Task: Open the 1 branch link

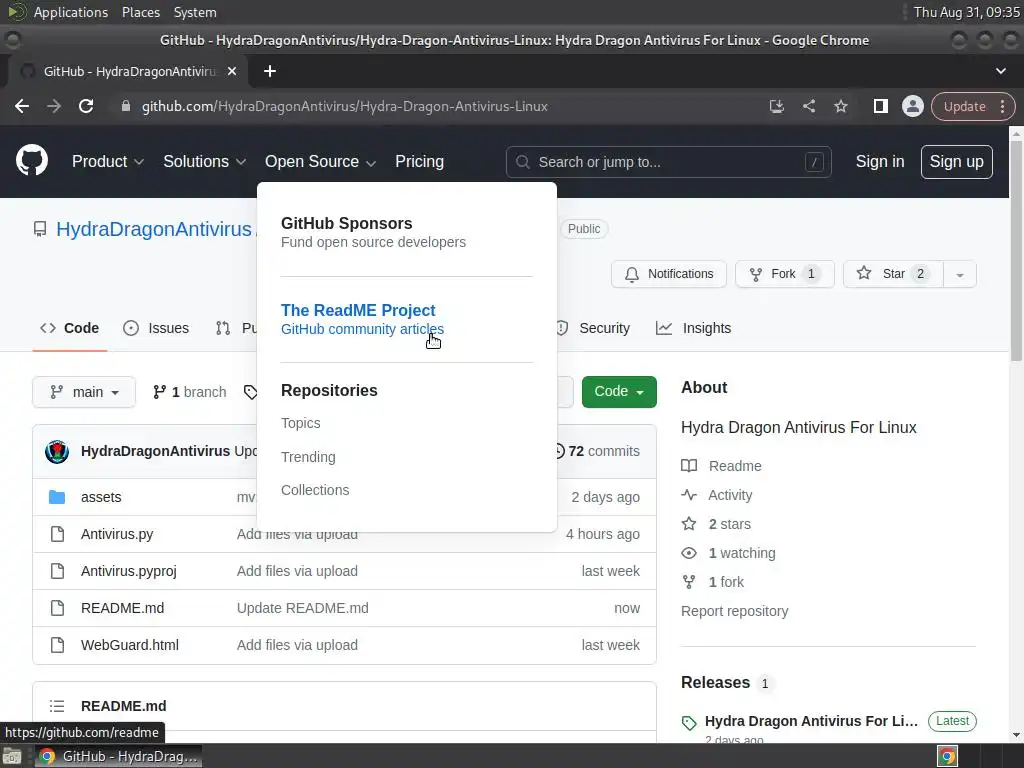Action: pyautogui.click(x=189, y=392)
